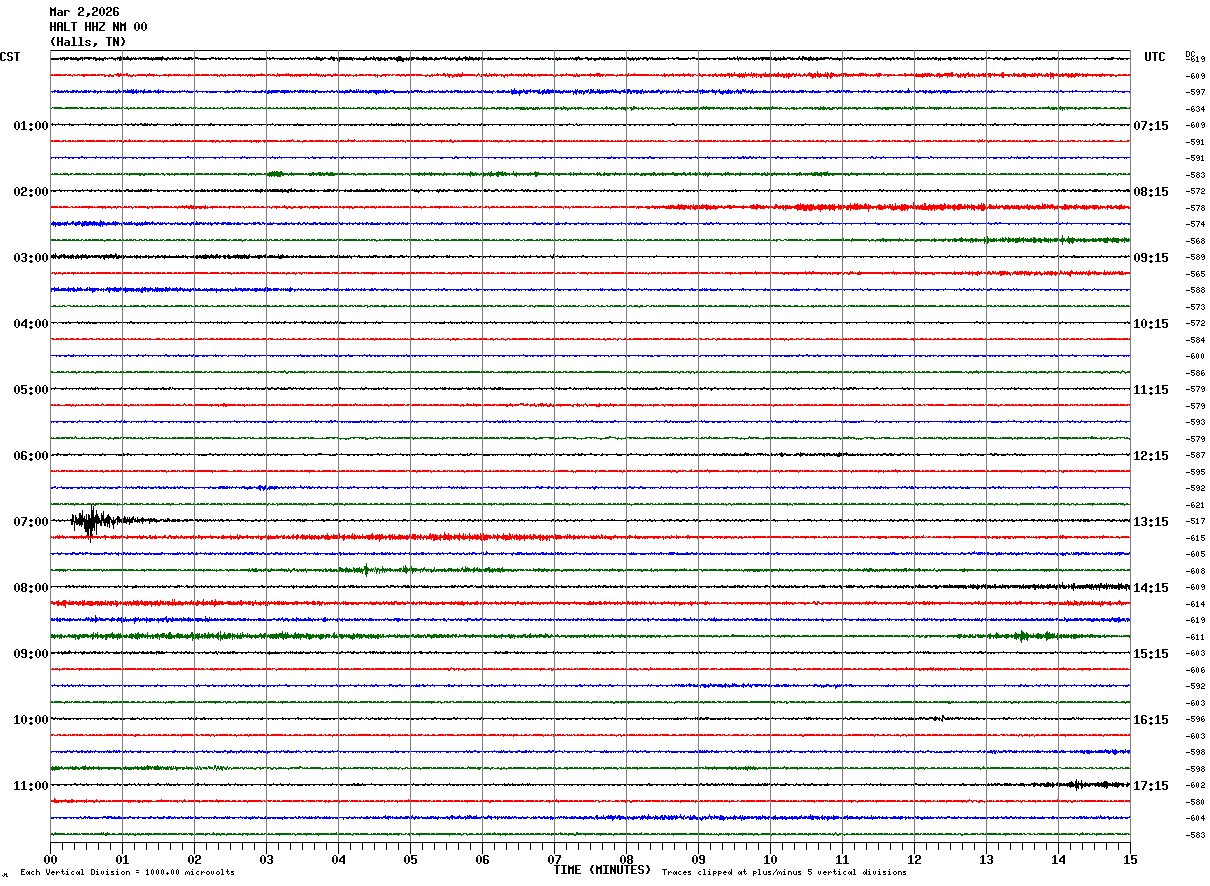Click minute 03 on the time axis
Image resolution: width=1210 pixels, height=886 pixels.
[266, 859]
